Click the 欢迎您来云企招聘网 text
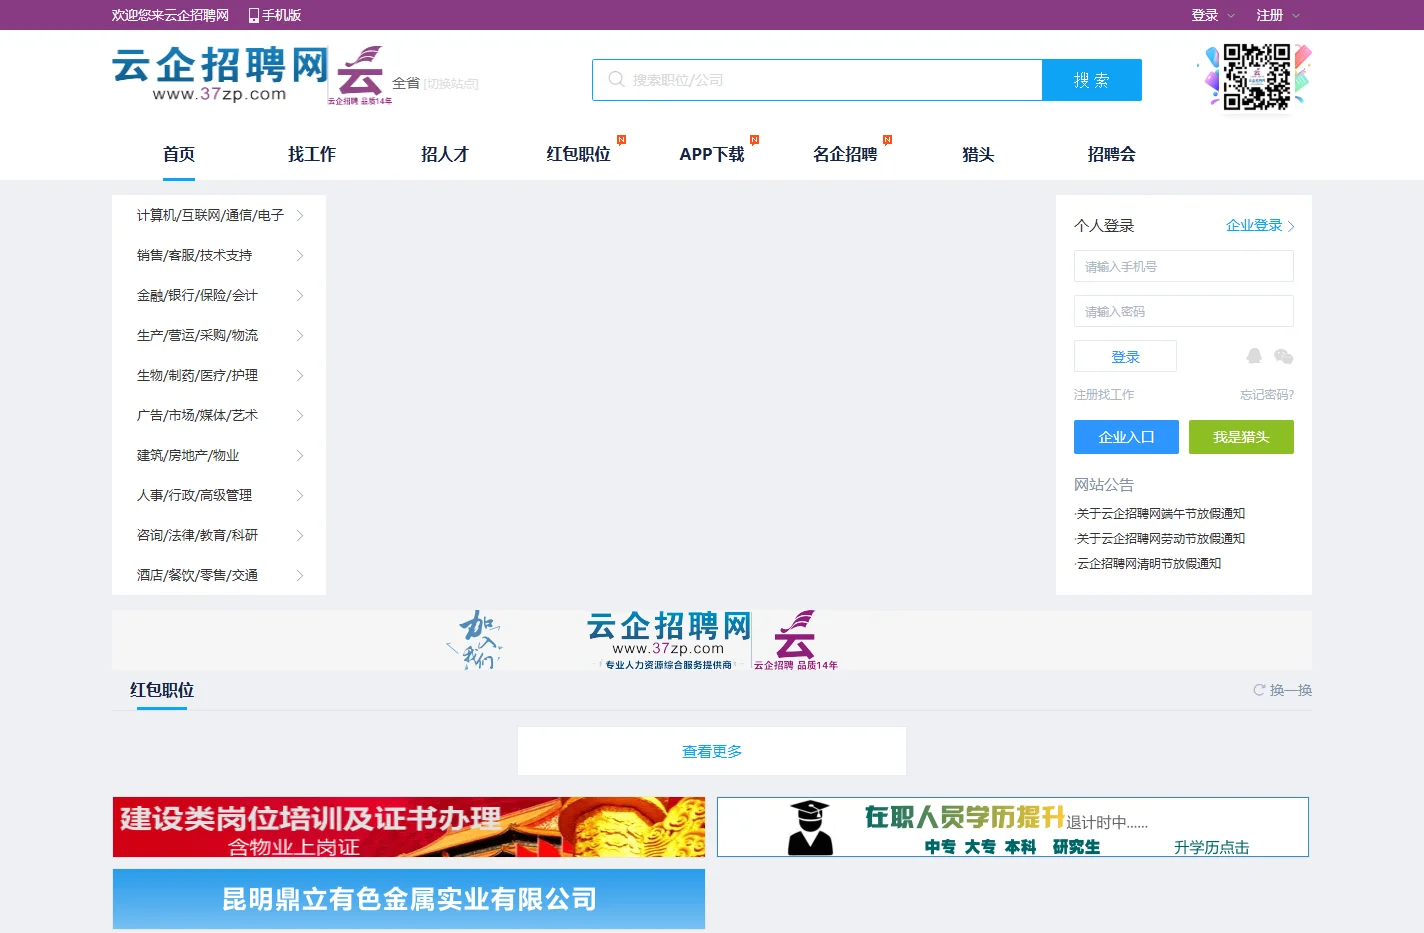 170,15
